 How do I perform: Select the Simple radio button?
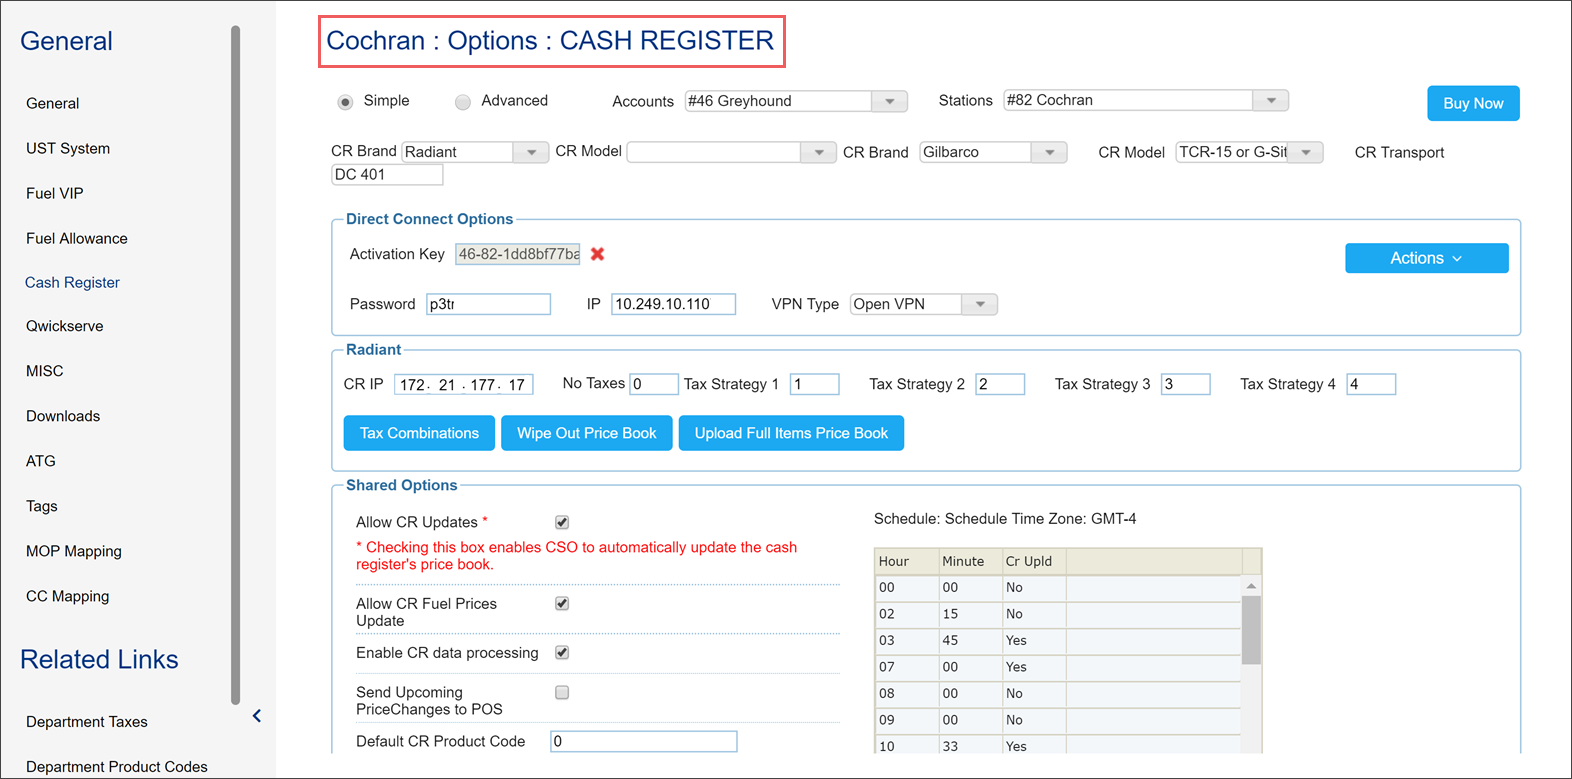345,102
